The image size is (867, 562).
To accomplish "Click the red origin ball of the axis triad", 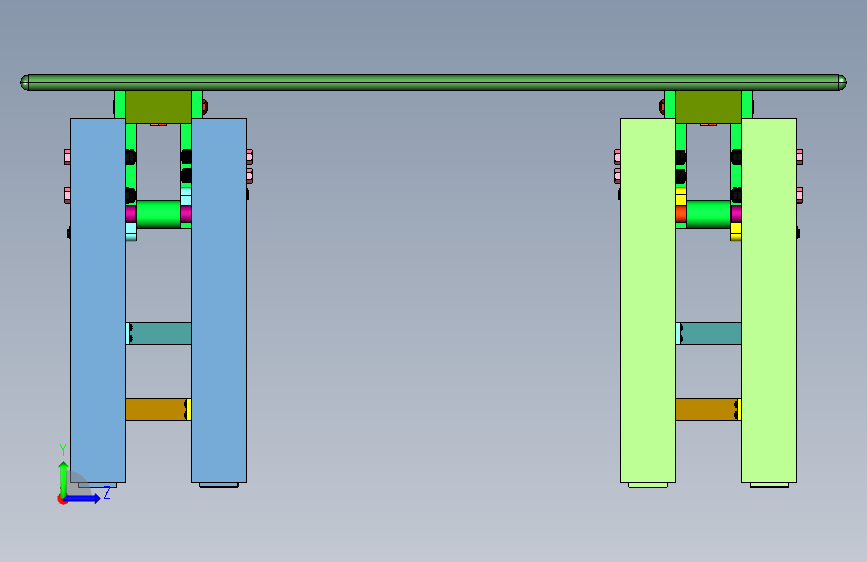I will click(62, 499).
